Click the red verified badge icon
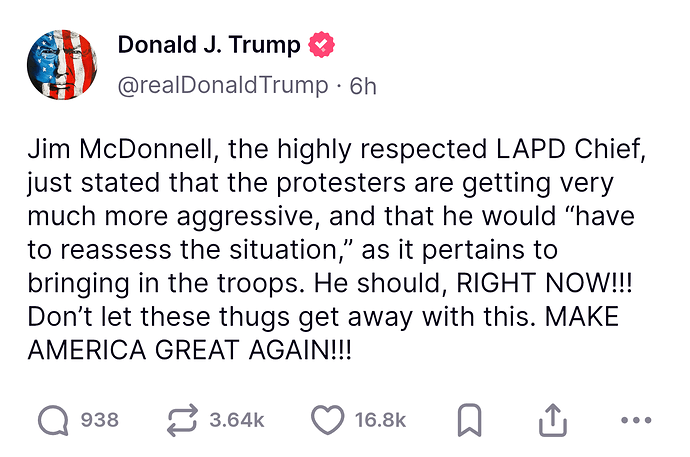 [x=321, y=45]
